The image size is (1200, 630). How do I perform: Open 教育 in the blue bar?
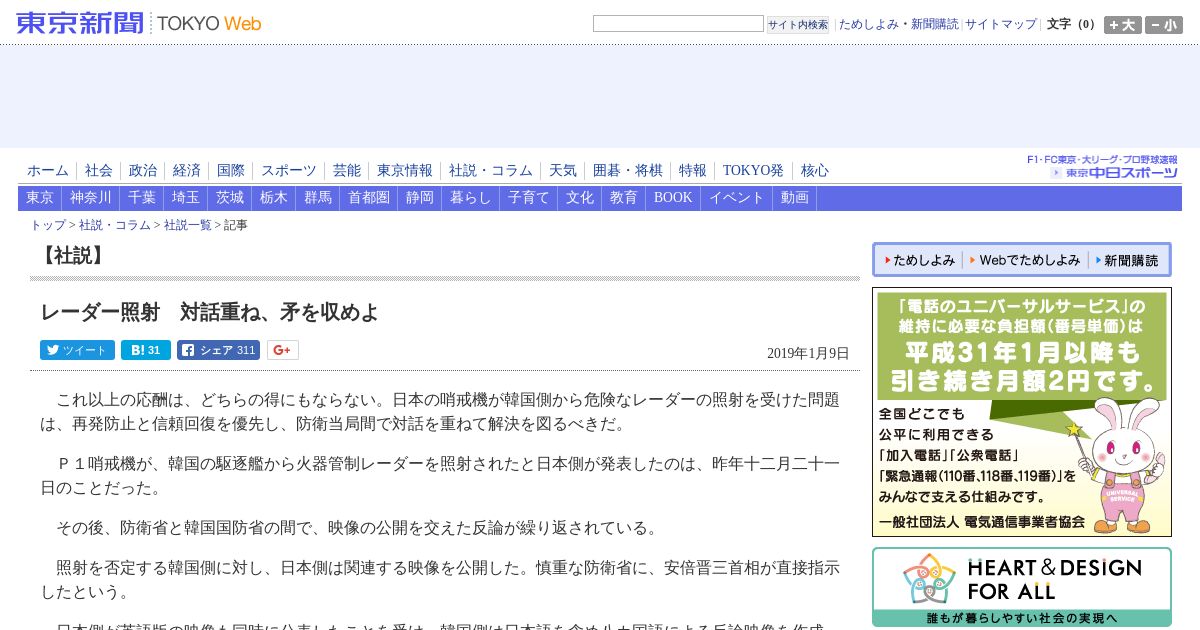624,198
